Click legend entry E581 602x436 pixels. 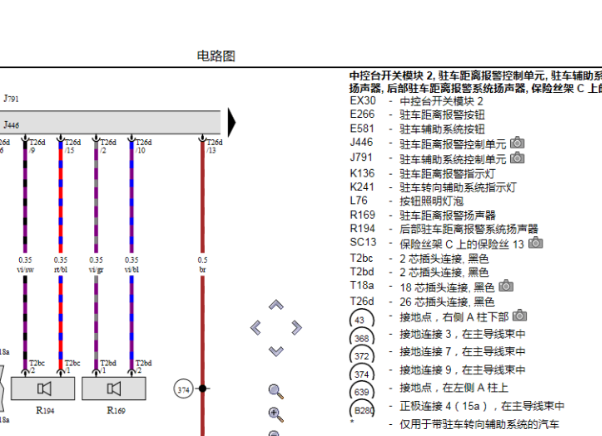coord(417,129)
